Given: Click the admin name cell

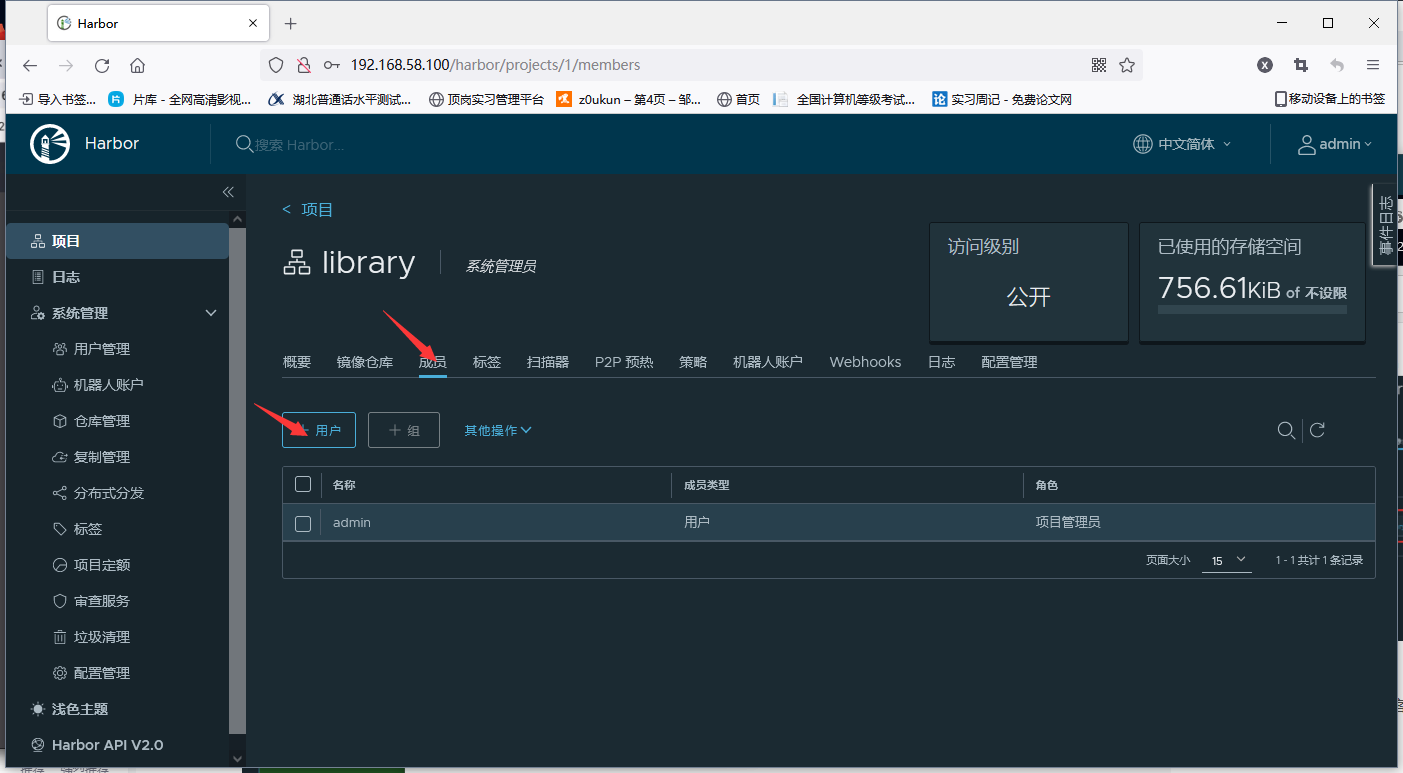Looking at the screenshot, I should coord(352,522).
